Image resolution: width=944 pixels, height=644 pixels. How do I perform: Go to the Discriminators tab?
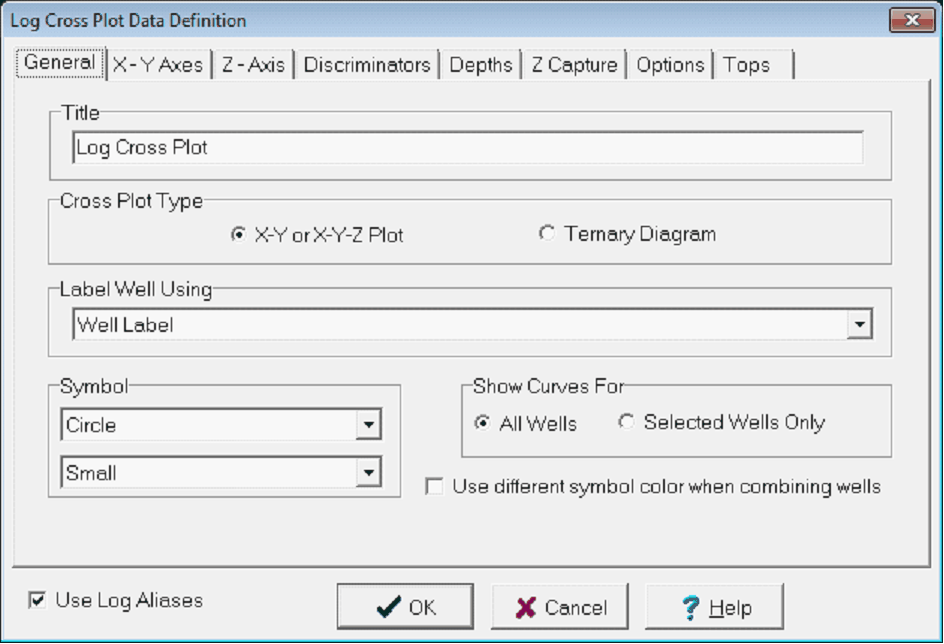[367, 65]
